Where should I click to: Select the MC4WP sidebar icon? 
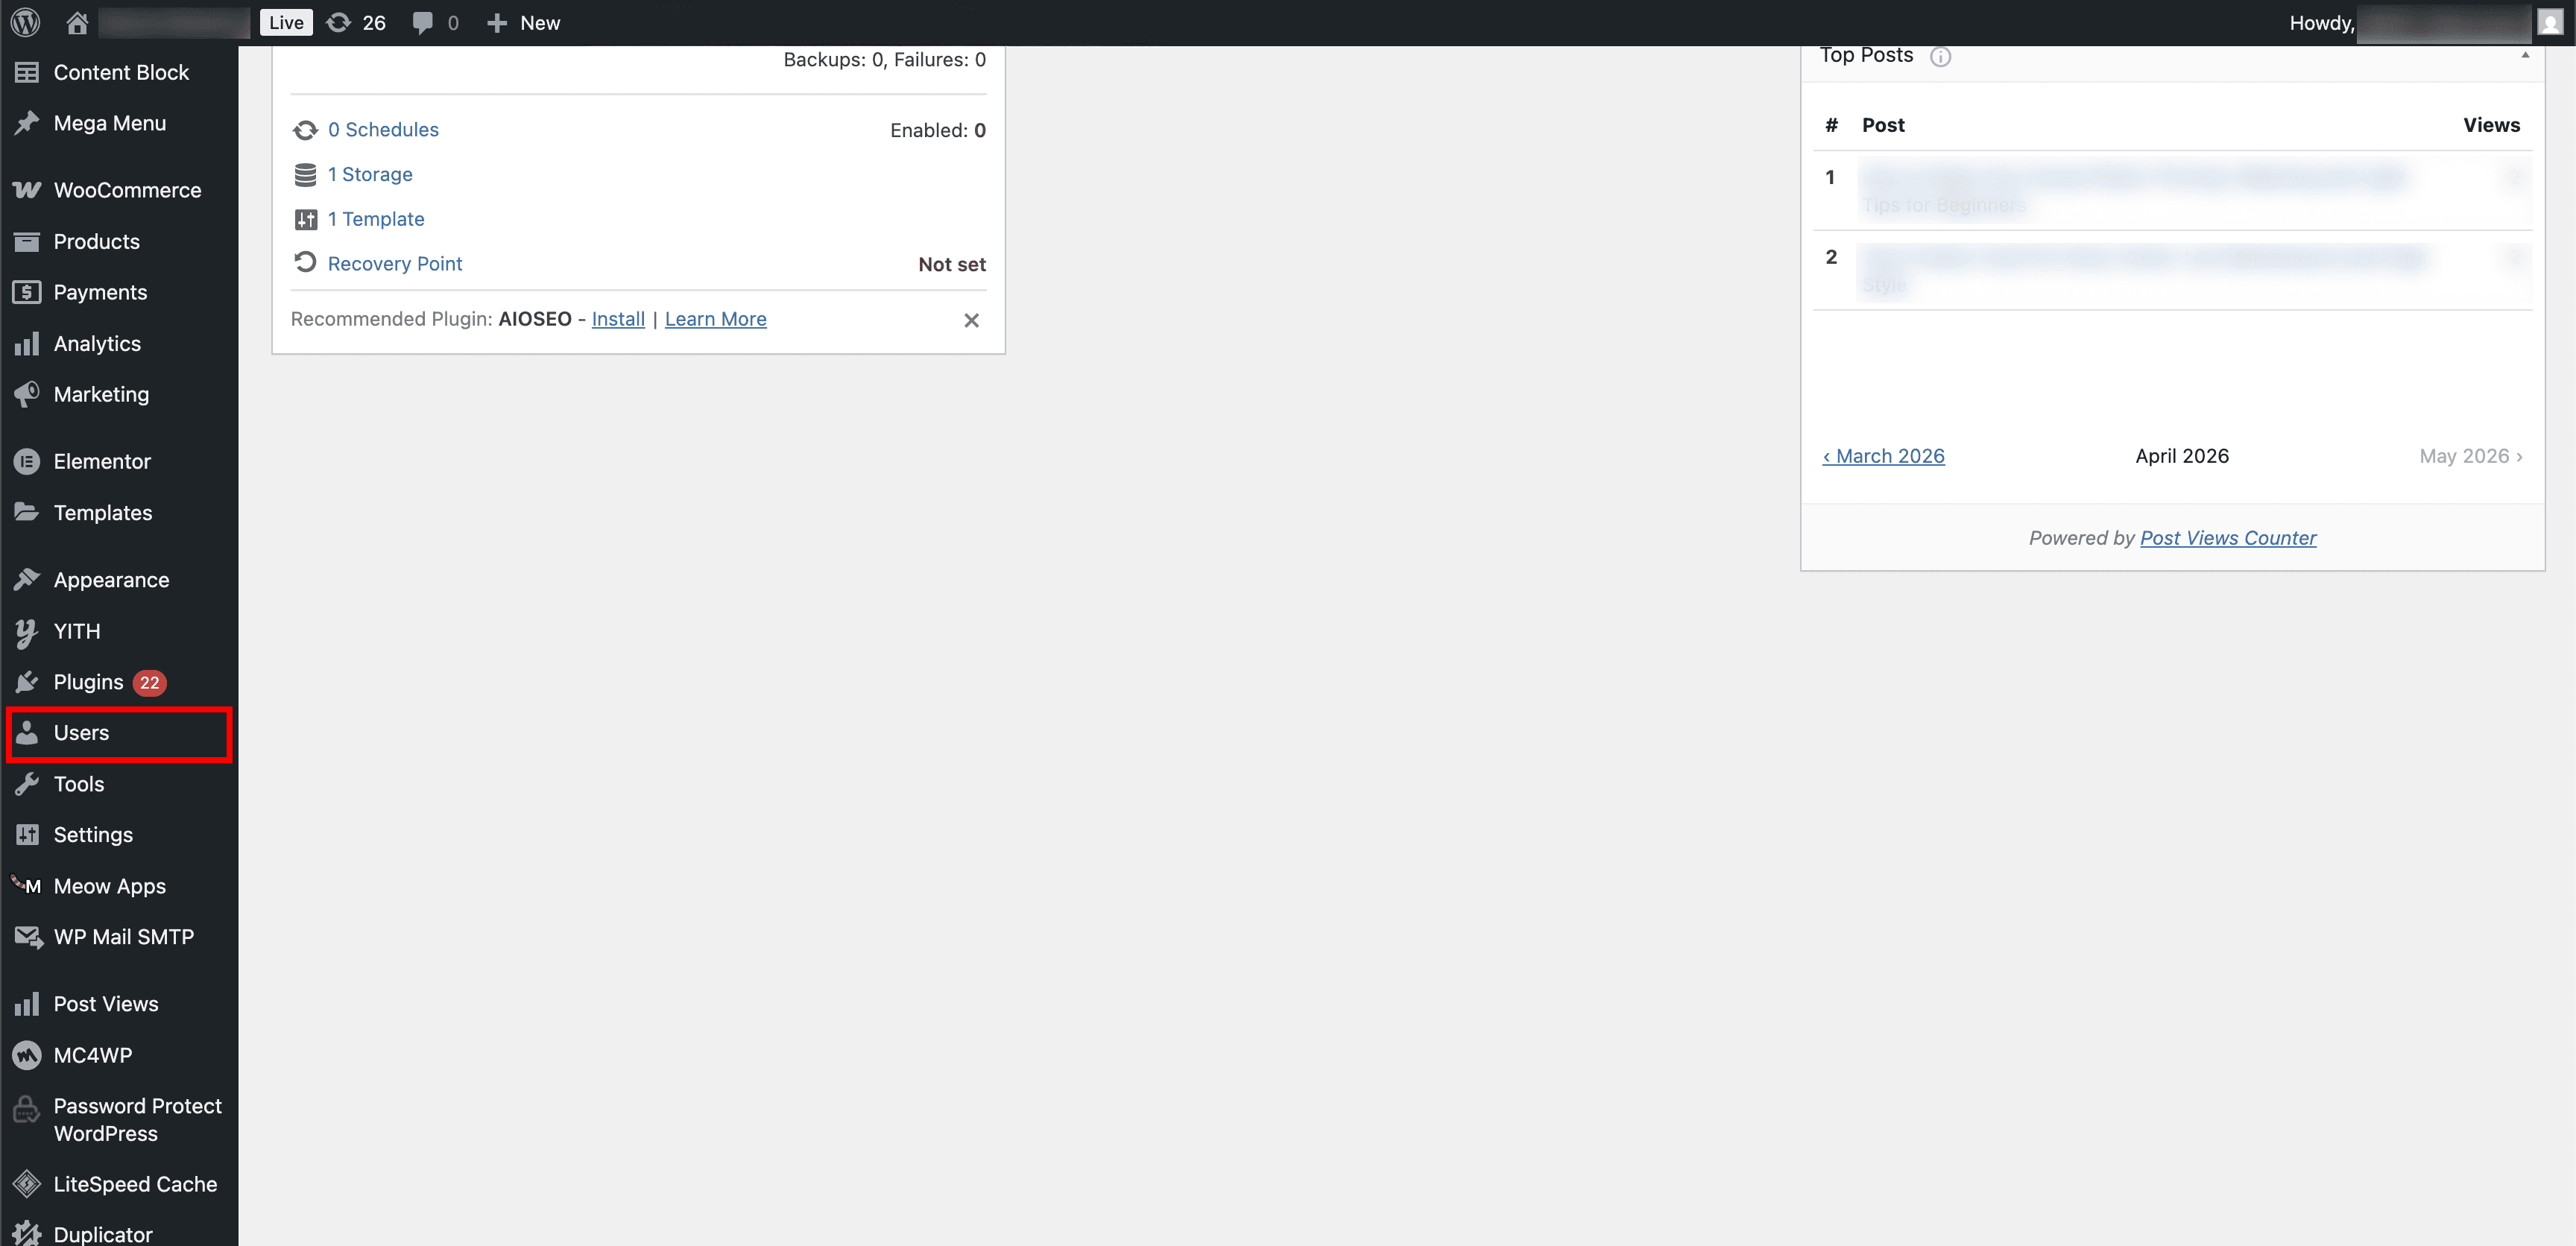pos(27,1054)
